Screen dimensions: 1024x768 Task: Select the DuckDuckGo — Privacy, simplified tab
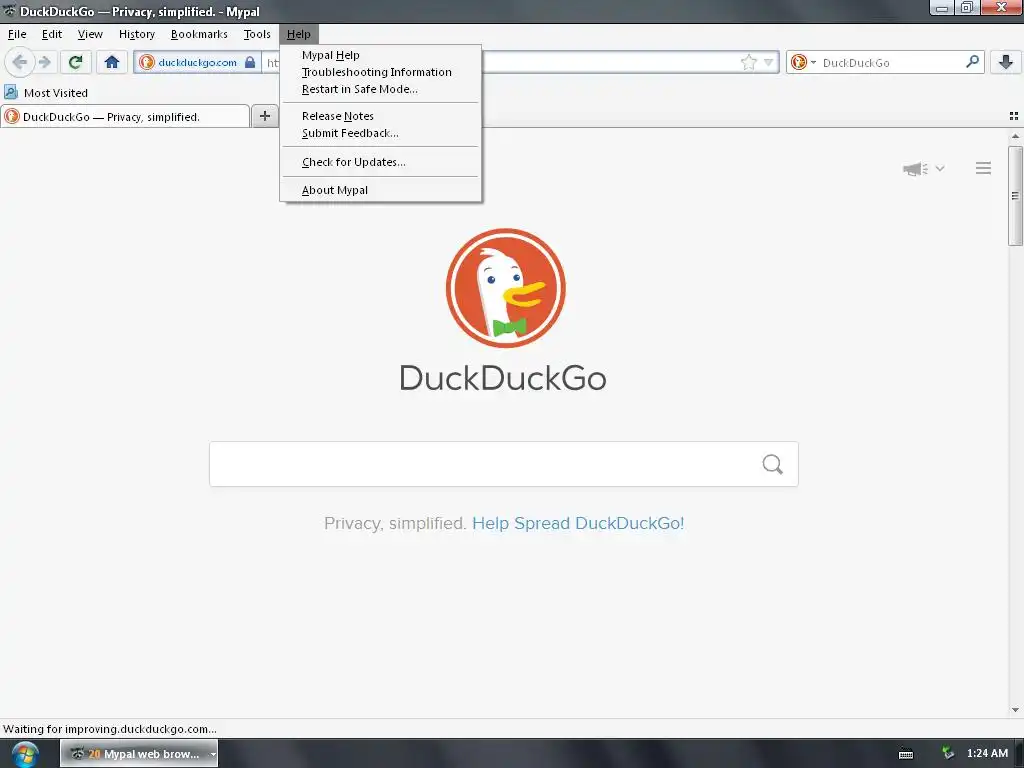coord(125,116)
